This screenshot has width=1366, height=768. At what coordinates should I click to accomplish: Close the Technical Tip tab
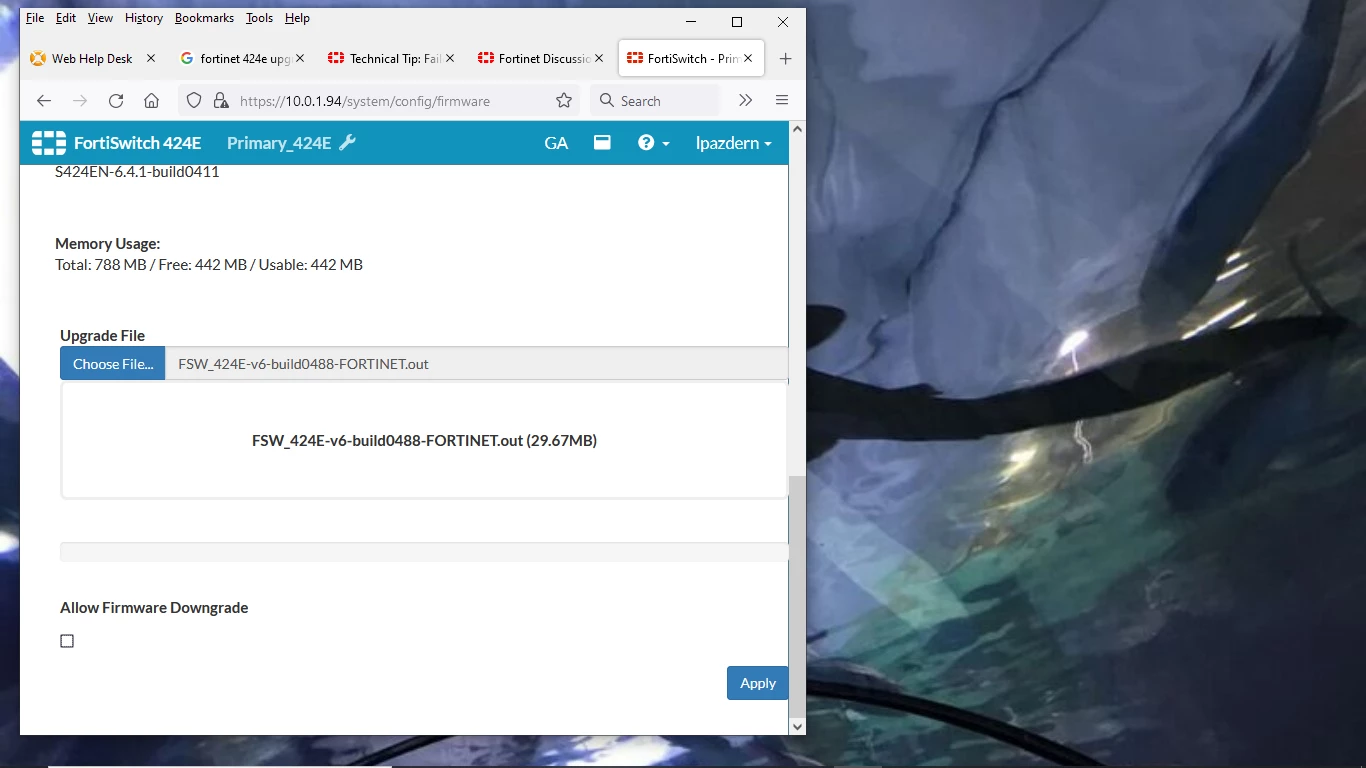(450, 59)
